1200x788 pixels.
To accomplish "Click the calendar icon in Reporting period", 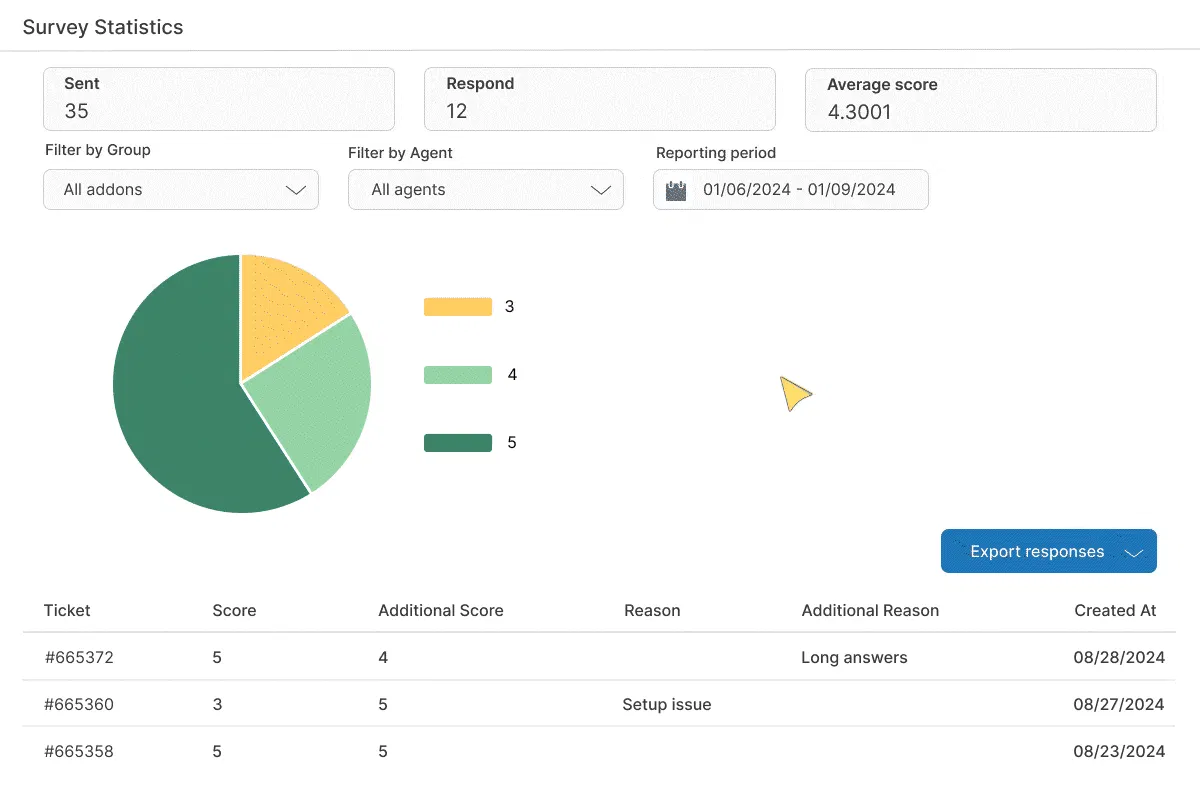I will coord(676,190).
